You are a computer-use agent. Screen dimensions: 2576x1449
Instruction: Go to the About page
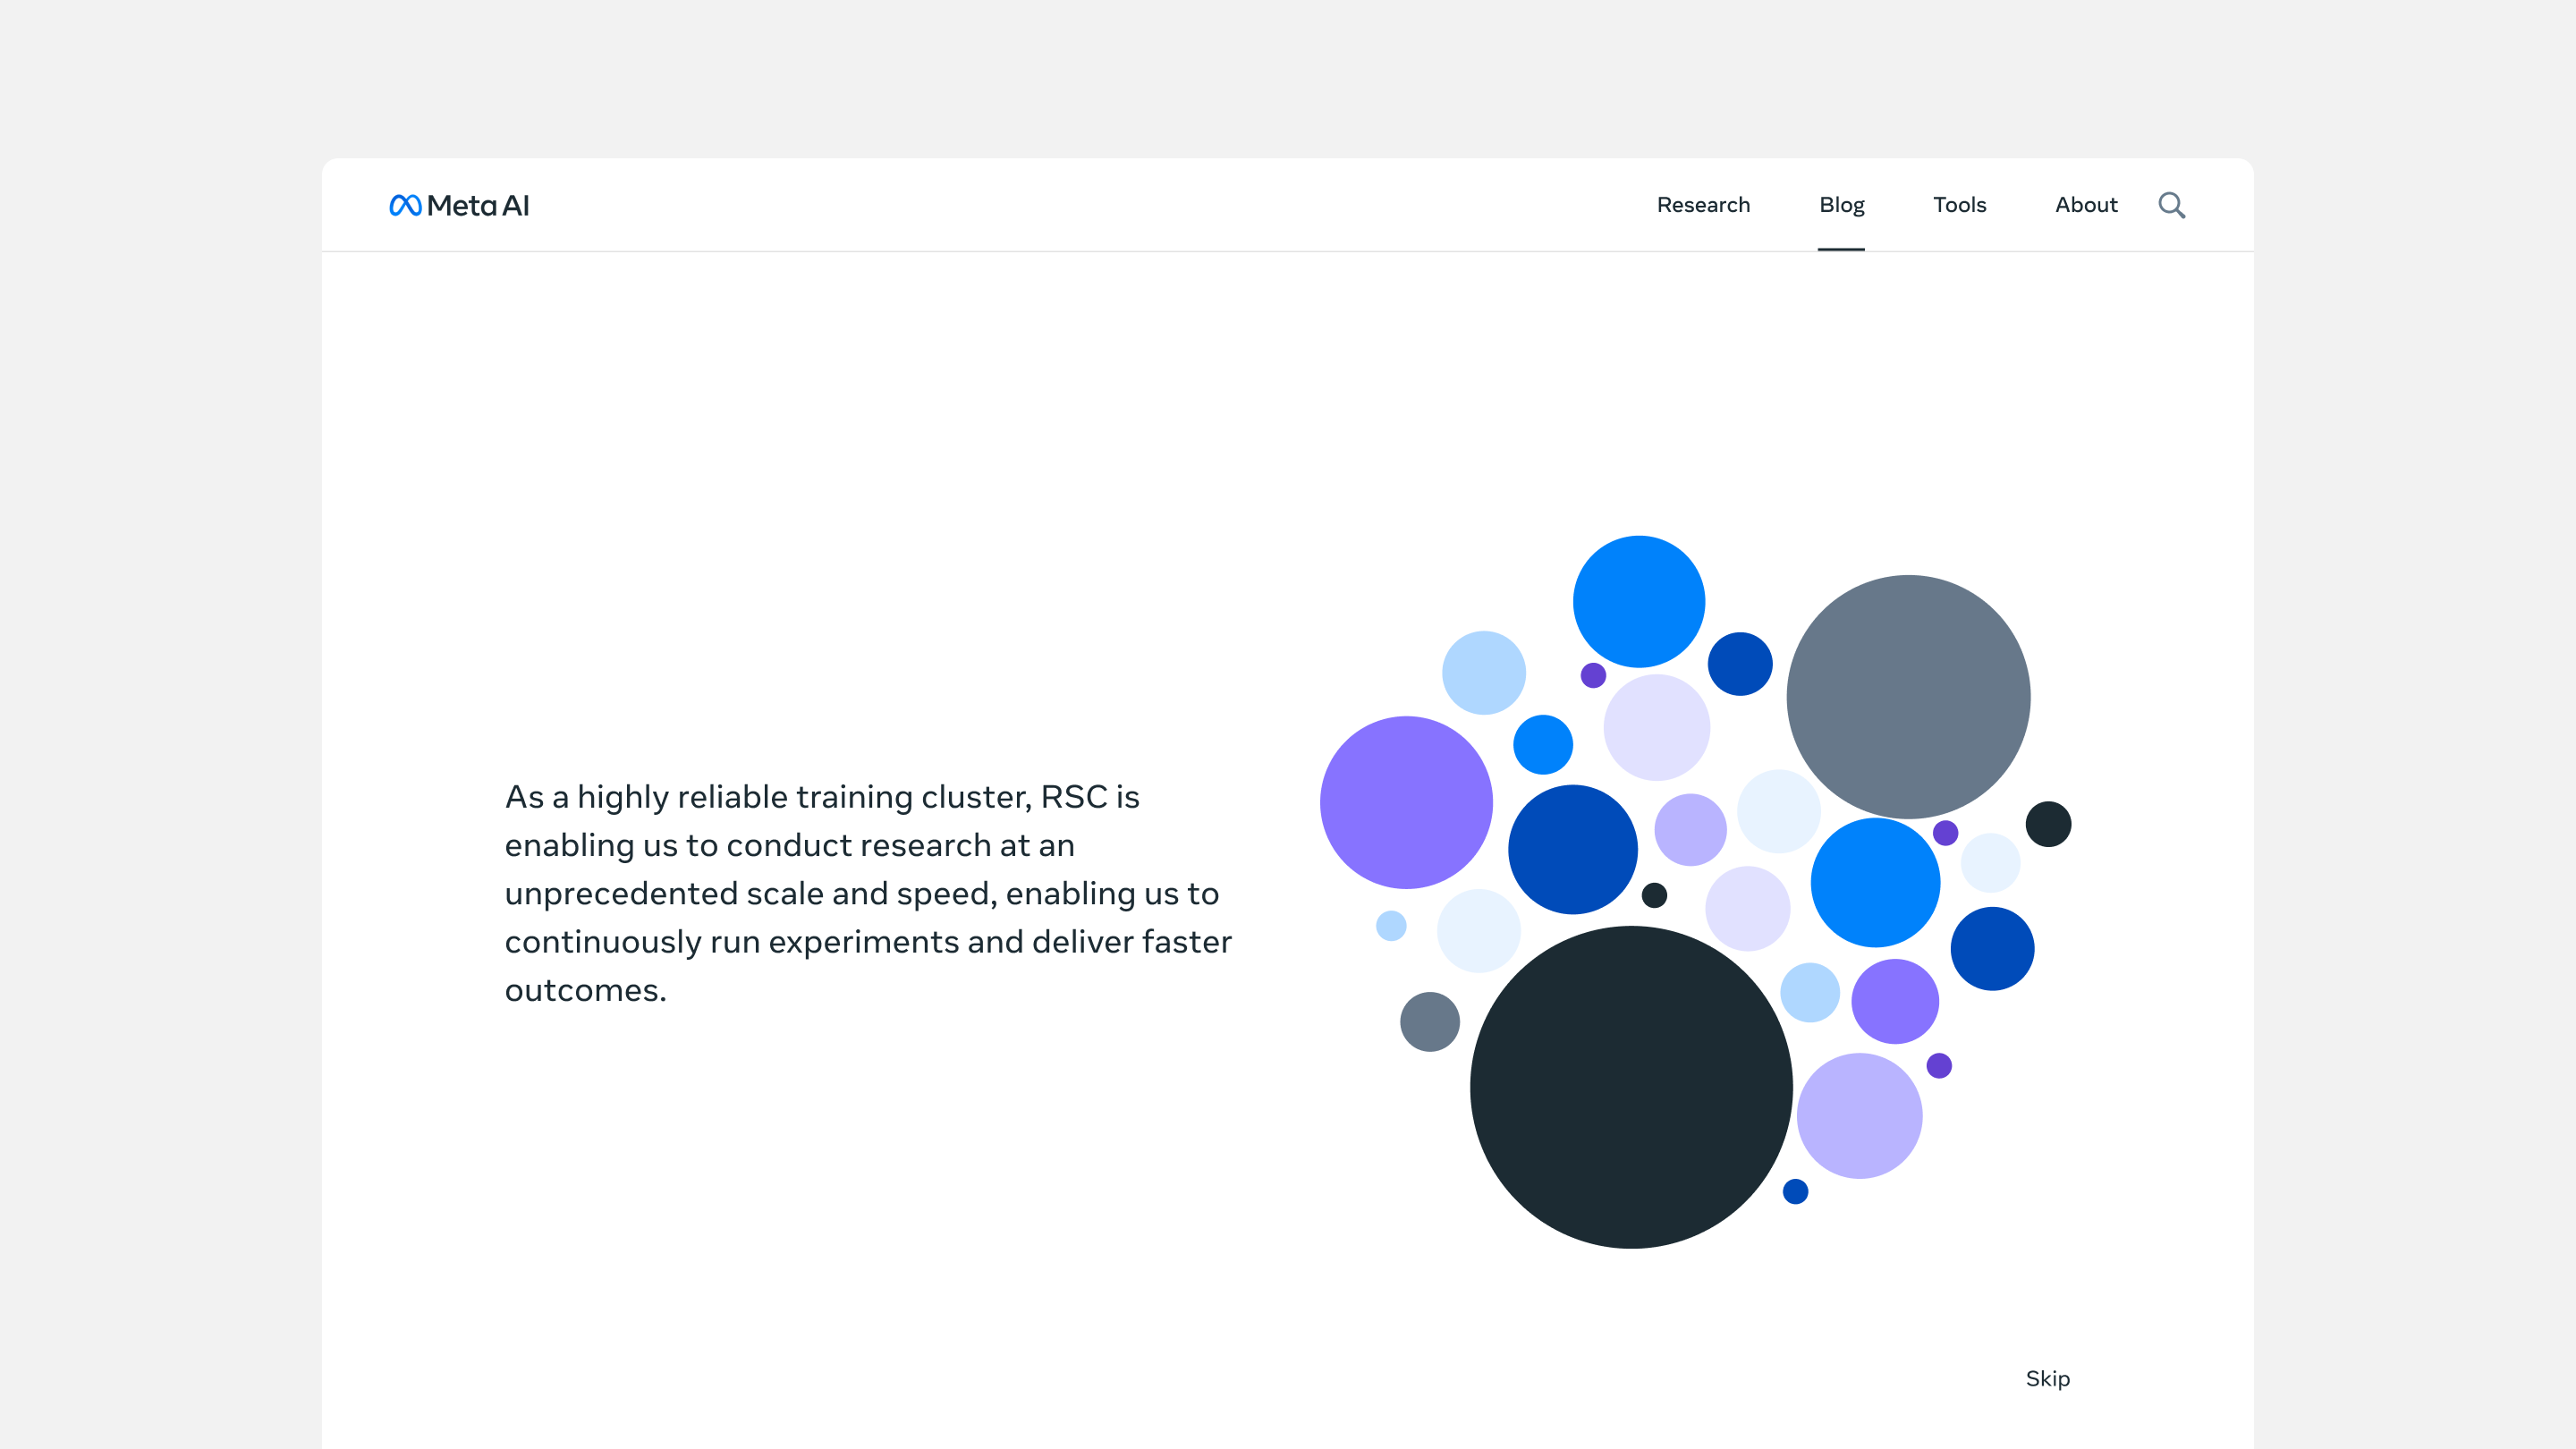[2086, 205]
